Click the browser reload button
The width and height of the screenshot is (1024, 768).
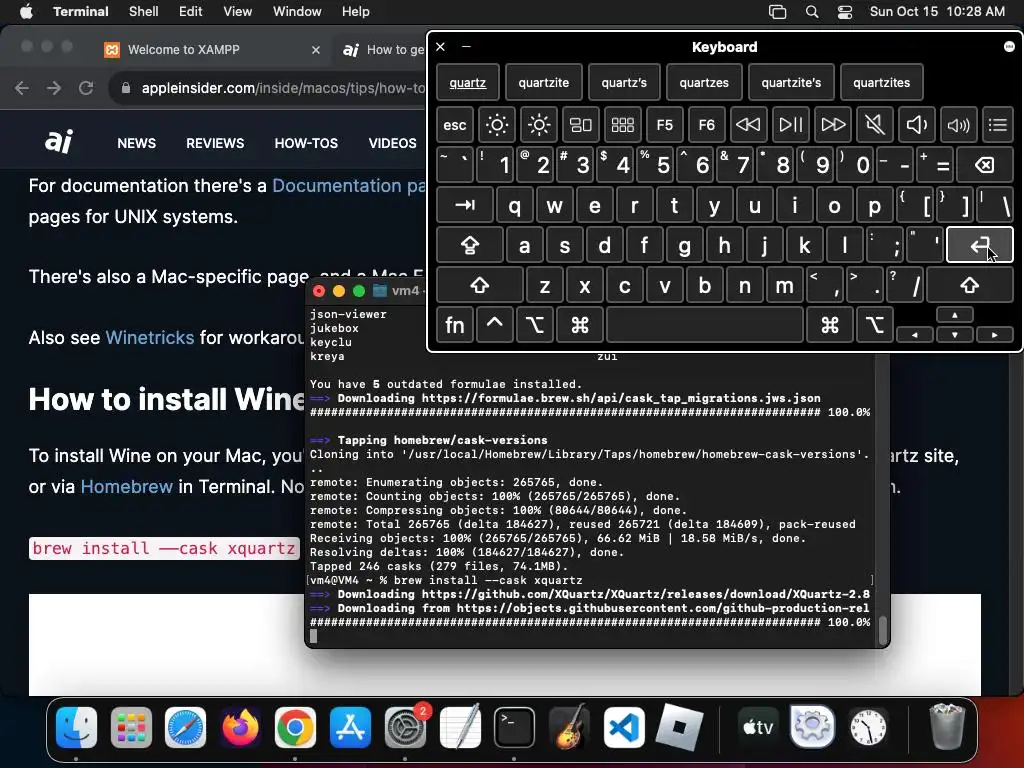[x=86, y=88]
